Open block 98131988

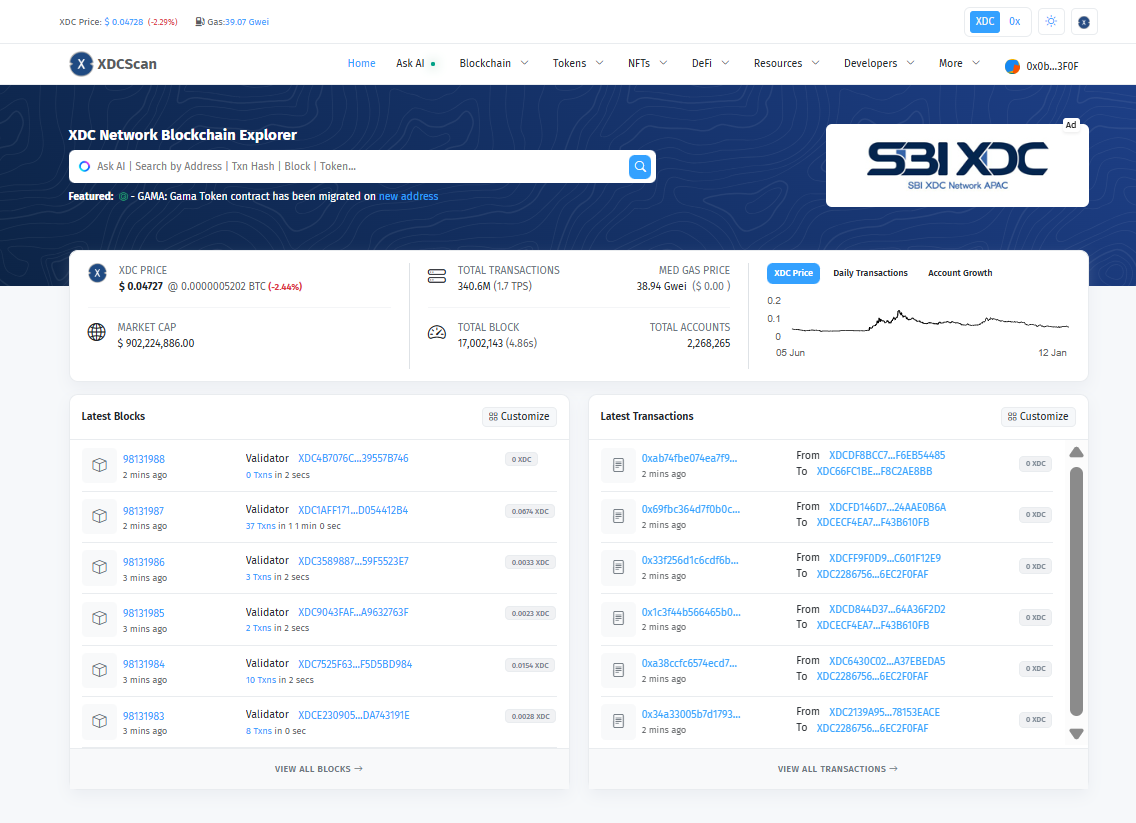(x=143, y=459)
